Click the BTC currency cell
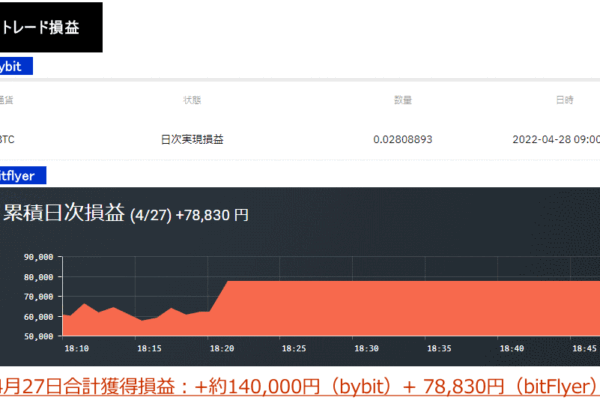This screenshot has width=600, height=400. (8, 139)
